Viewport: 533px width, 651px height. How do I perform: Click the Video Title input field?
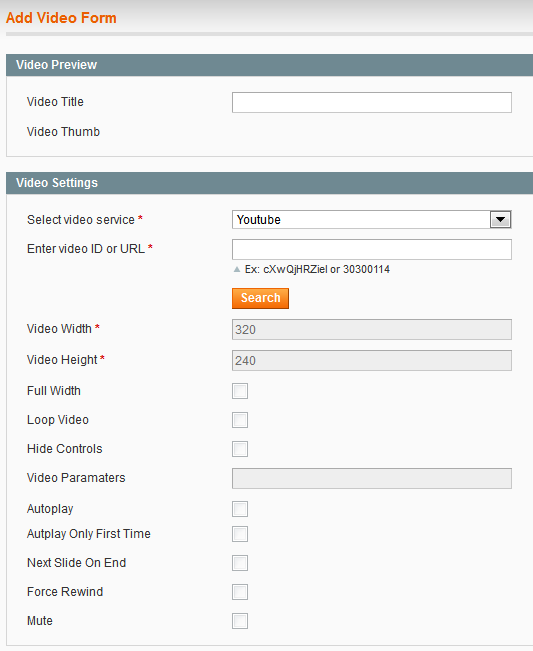(x=372, y=103)
